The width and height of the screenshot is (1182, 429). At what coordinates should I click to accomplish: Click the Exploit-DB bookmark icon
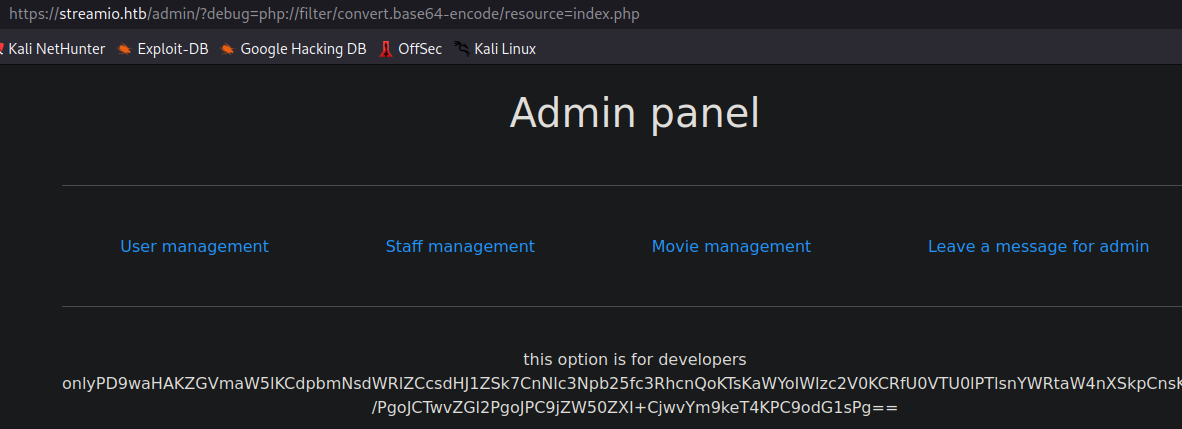point(124,49)
